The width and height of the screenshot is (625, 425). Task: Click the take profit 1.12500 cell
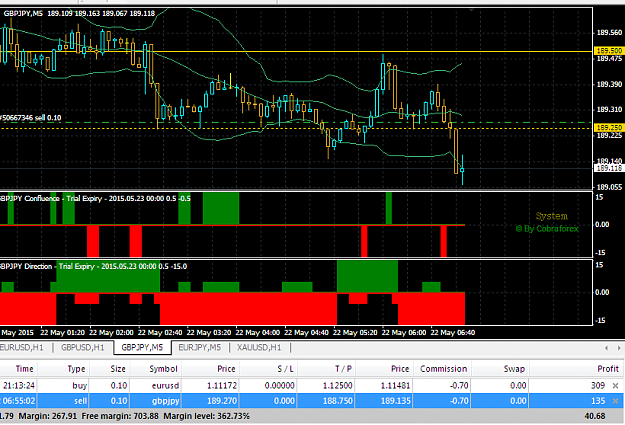(x=337, y=386)
